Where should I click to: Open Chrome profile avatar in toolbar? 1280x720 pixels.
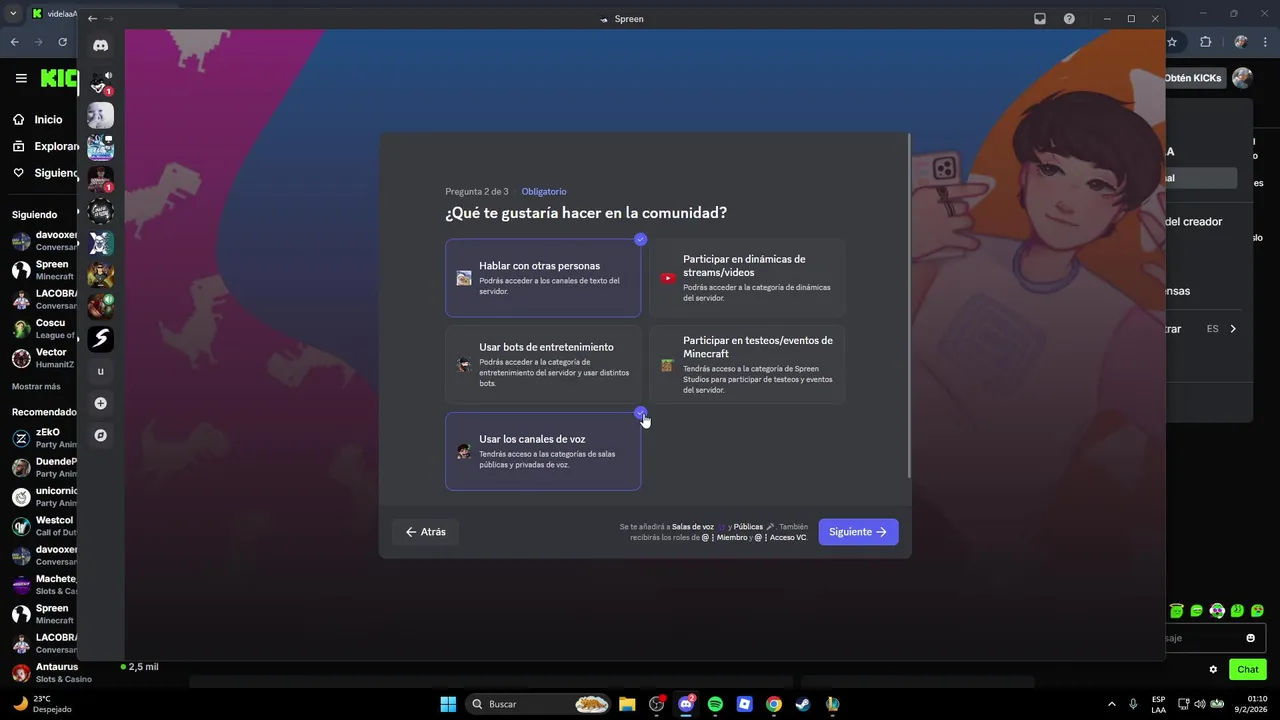[1241, 42]
